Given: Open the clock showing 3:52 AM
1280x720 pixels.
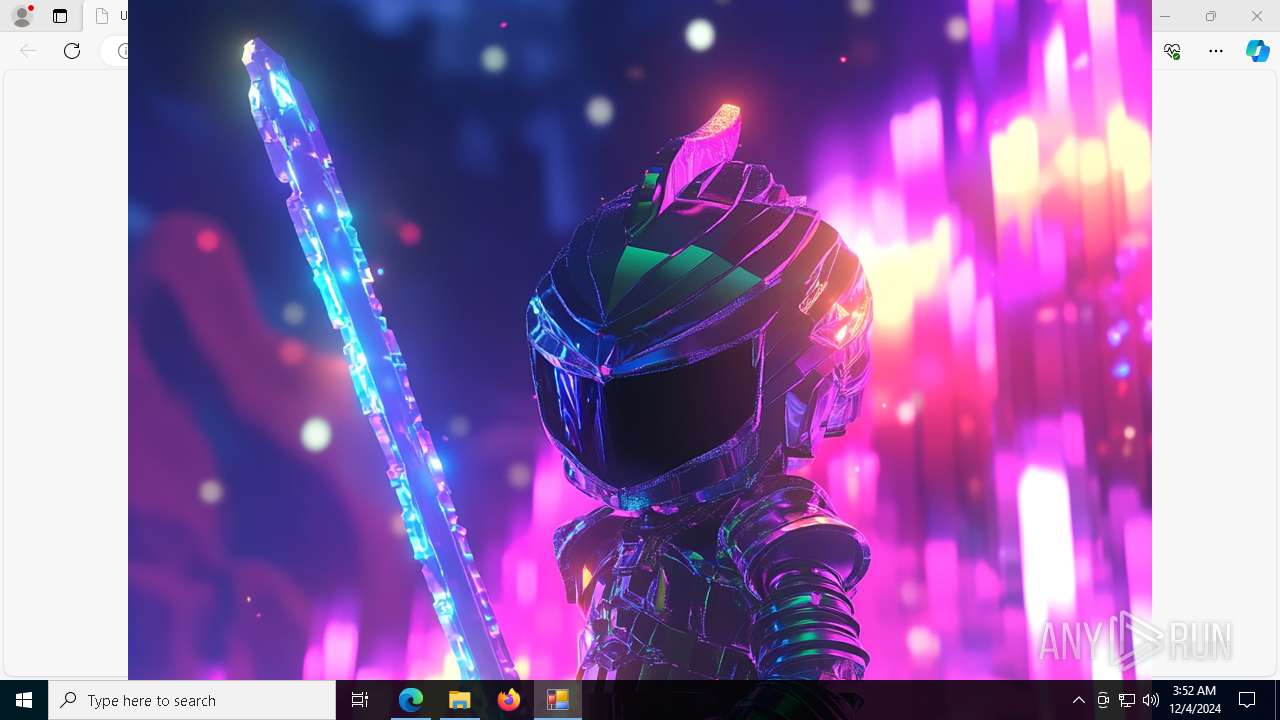Looking at the screenshot, I should pos(1194,700).
